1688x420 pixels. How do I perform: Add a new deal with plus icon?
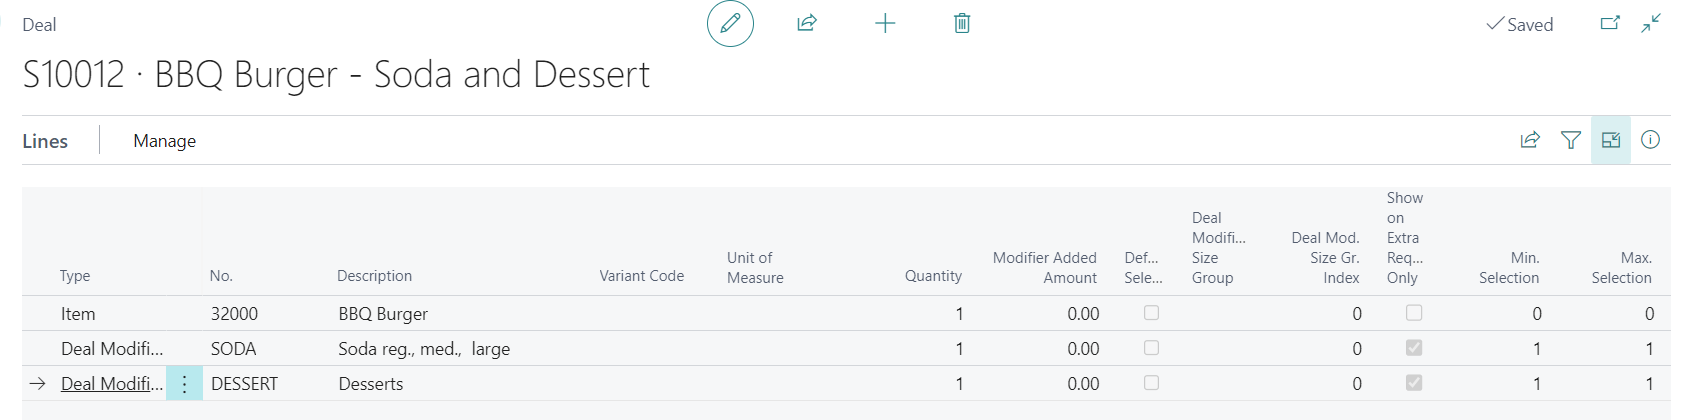point(885,23)
